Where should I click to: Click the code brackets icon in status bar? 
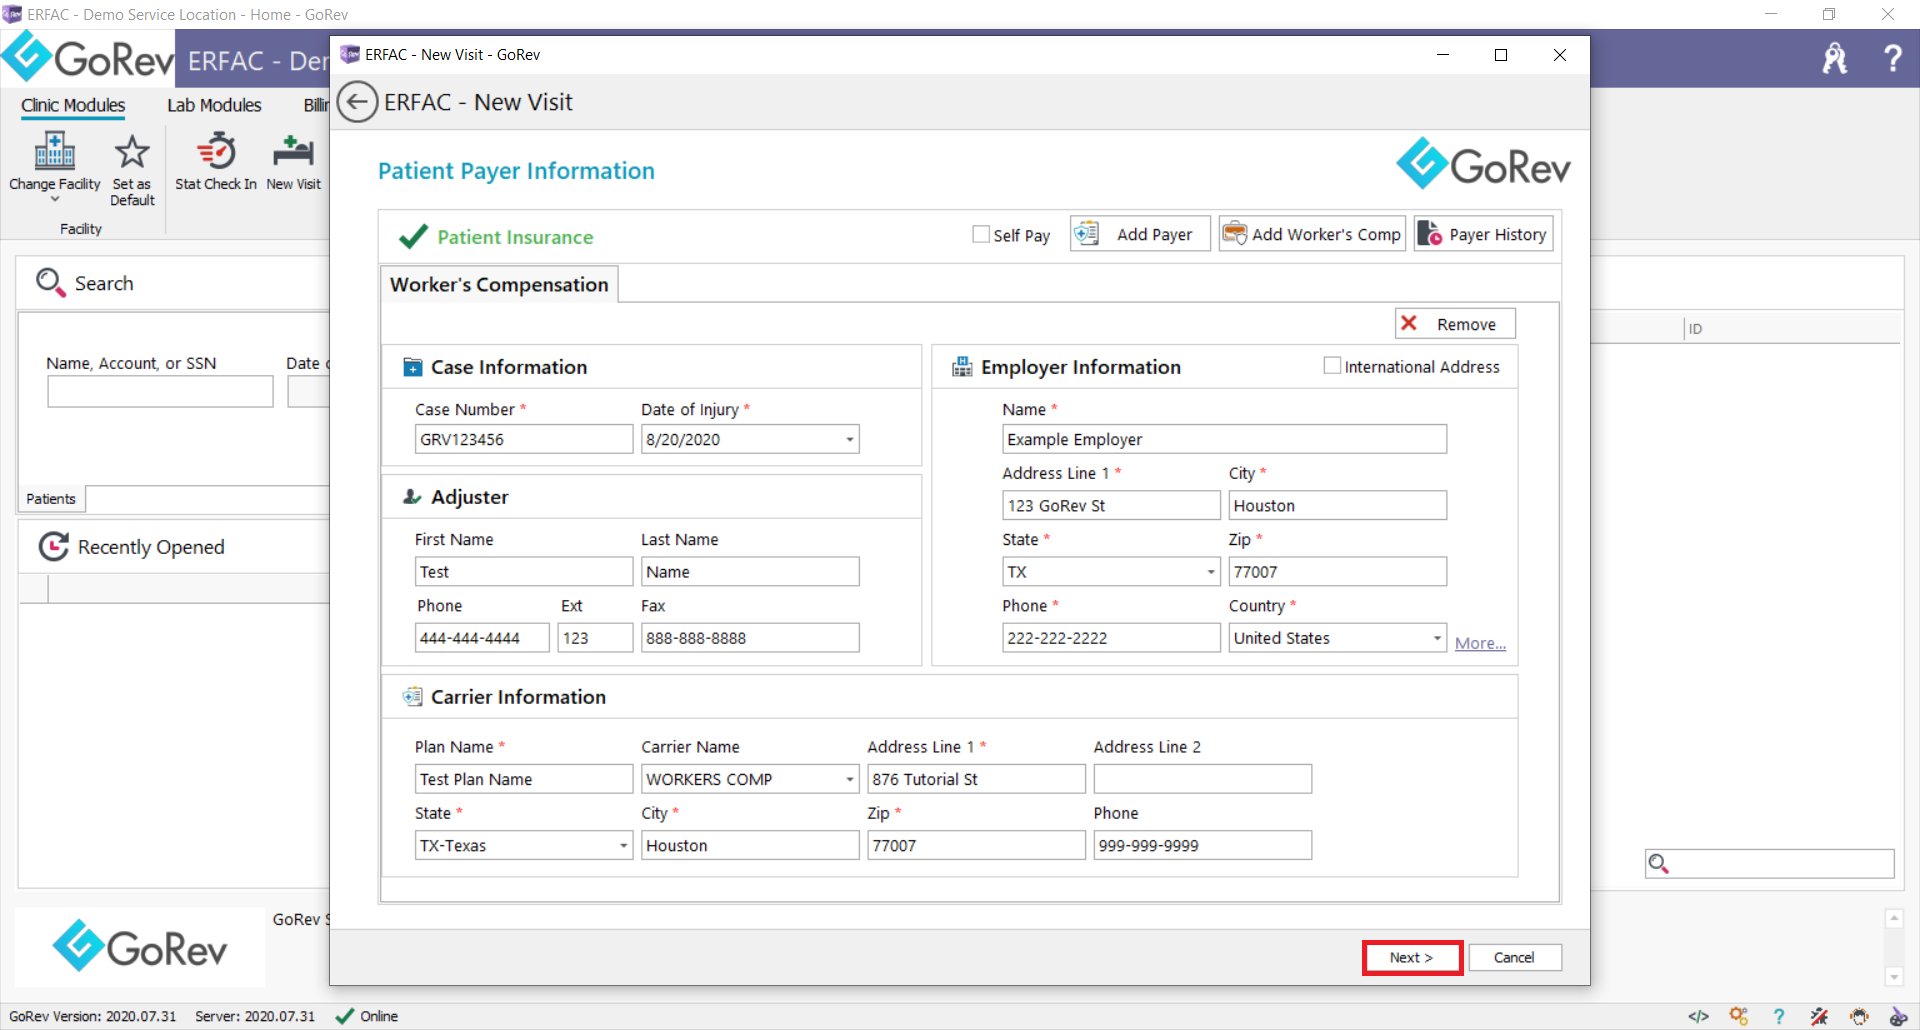(x=1698, y=1016)
